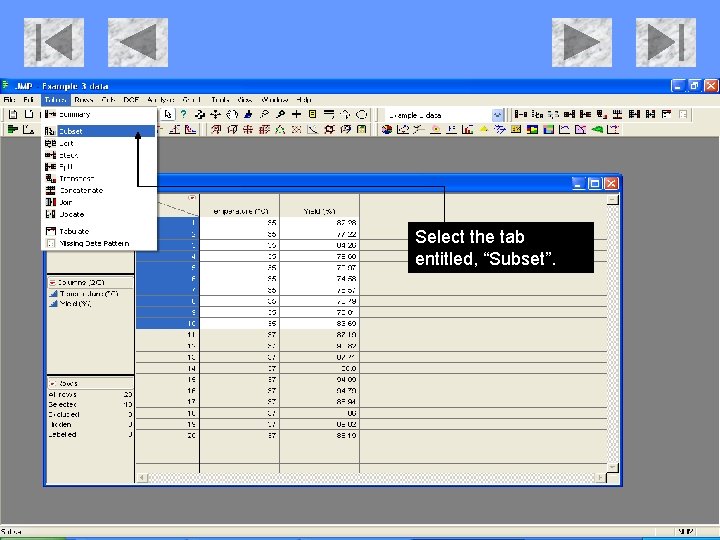This screenshot has height=540, width=720.
Task: Choose Tabulate from the Tables menu
Action: coord(99,231)
